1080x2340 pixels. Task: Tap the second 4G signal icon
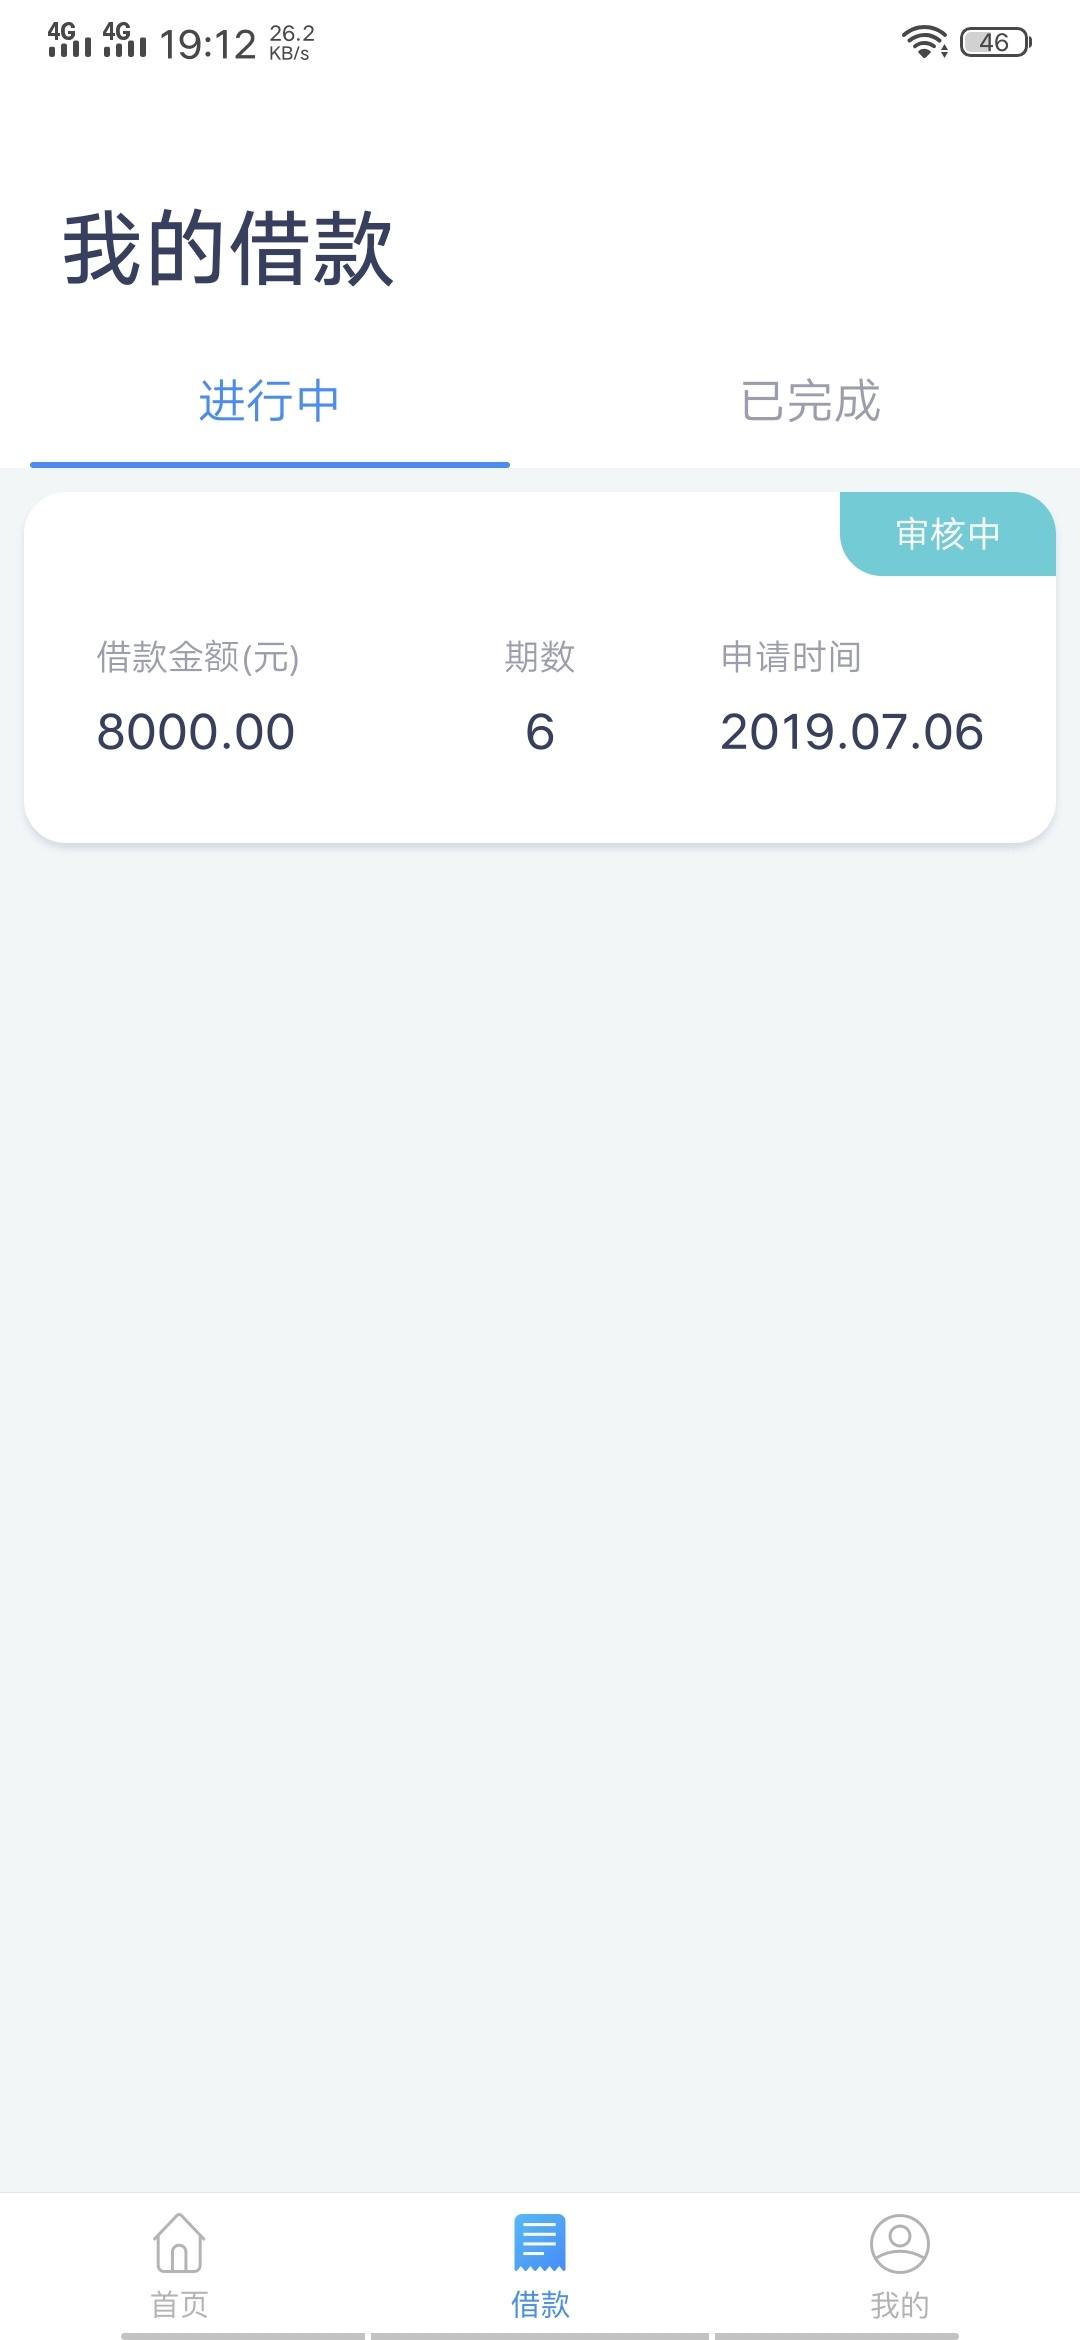click(124, 40)
